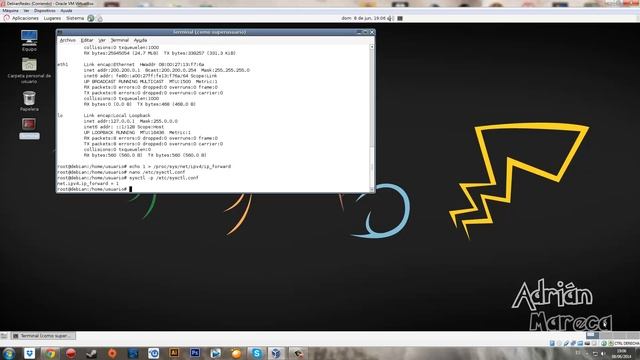640x360 pixels.
Task: Click the date and time in GNOME panel
Action: pos(363,18)
